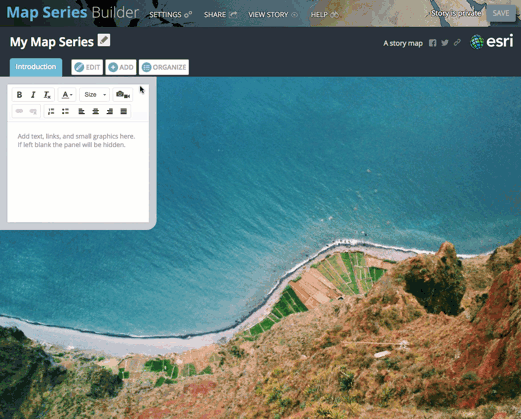Image resolution: width=521 pixels, height=419 pixels.
Task: Click the insert link icon
Action: pos(19,111)
